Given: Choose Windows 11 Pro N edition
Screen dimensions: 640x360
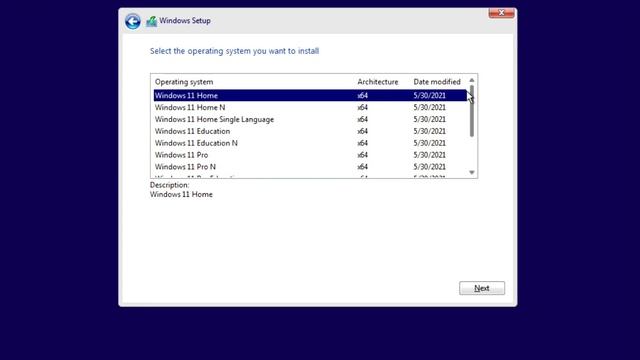Looking at the screenshot, I should click(x=311, y=167).
